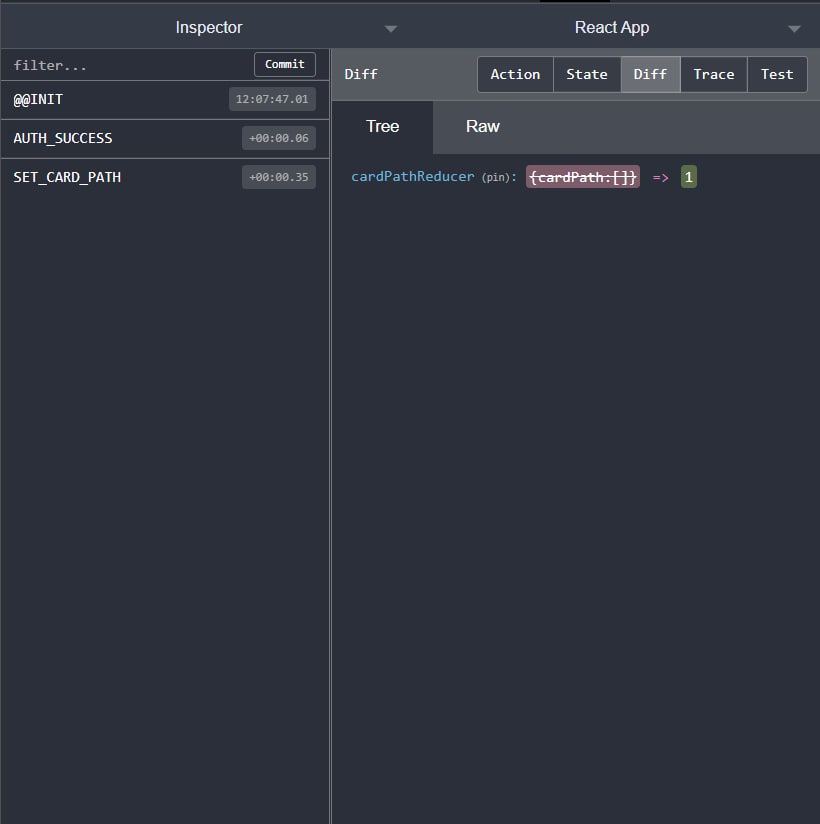Select the Tree sub-tab
820x824 pixels.
[382, 126]
